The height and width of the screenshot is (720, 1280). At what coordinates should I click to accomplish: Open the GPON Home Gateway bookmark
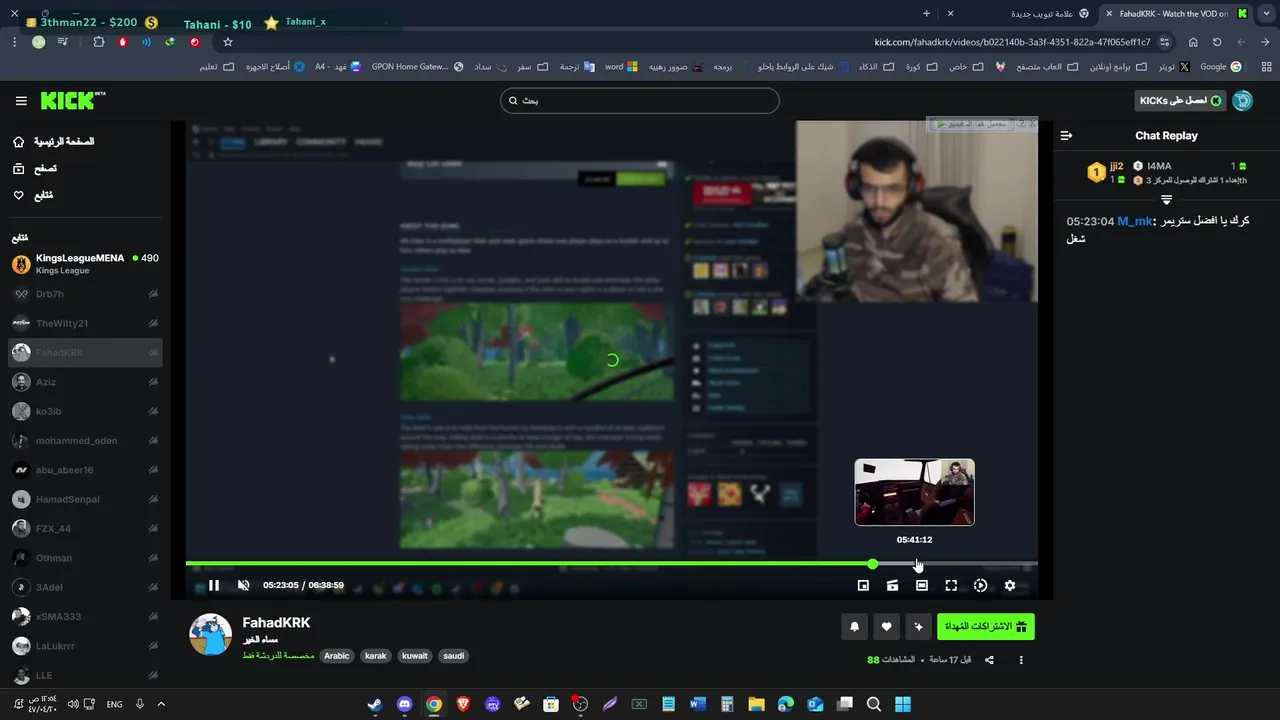(x=418, y=67)
